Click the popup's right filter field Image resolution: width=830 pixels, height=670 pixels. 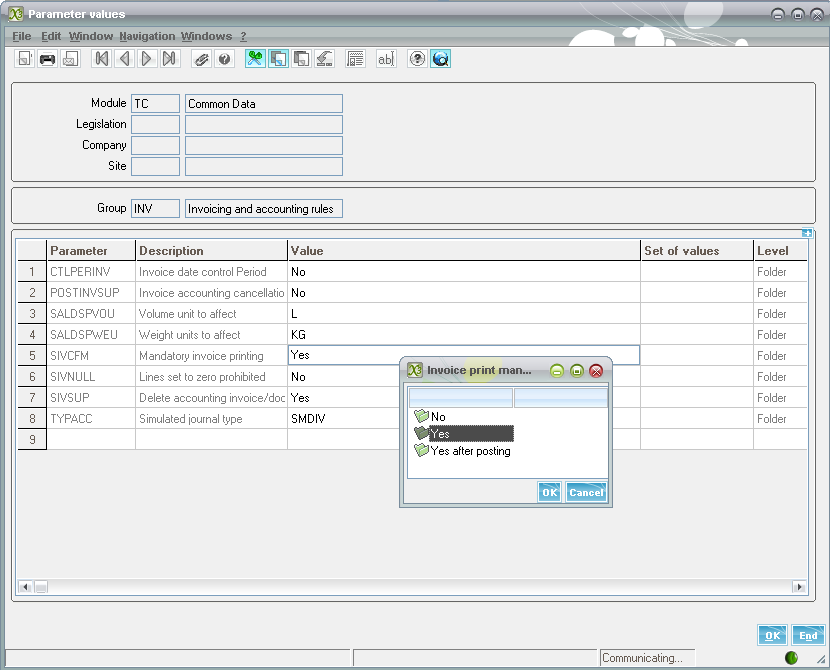coord(561,397)
